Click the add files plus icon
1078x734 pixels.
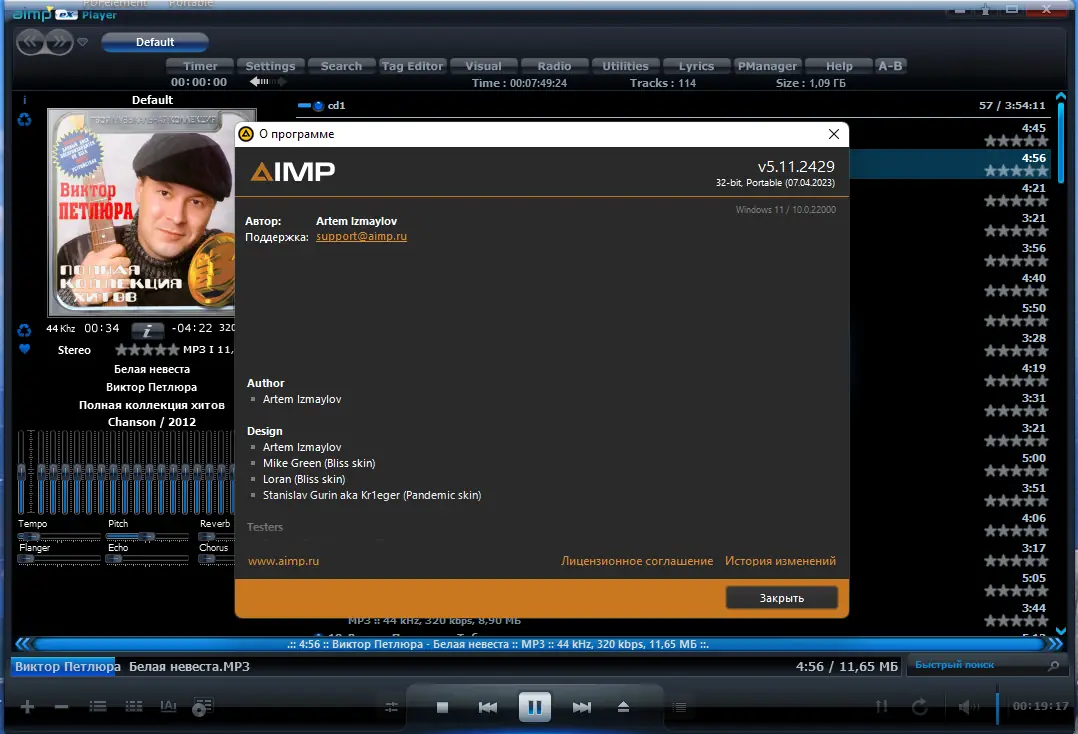click(27, 706)
